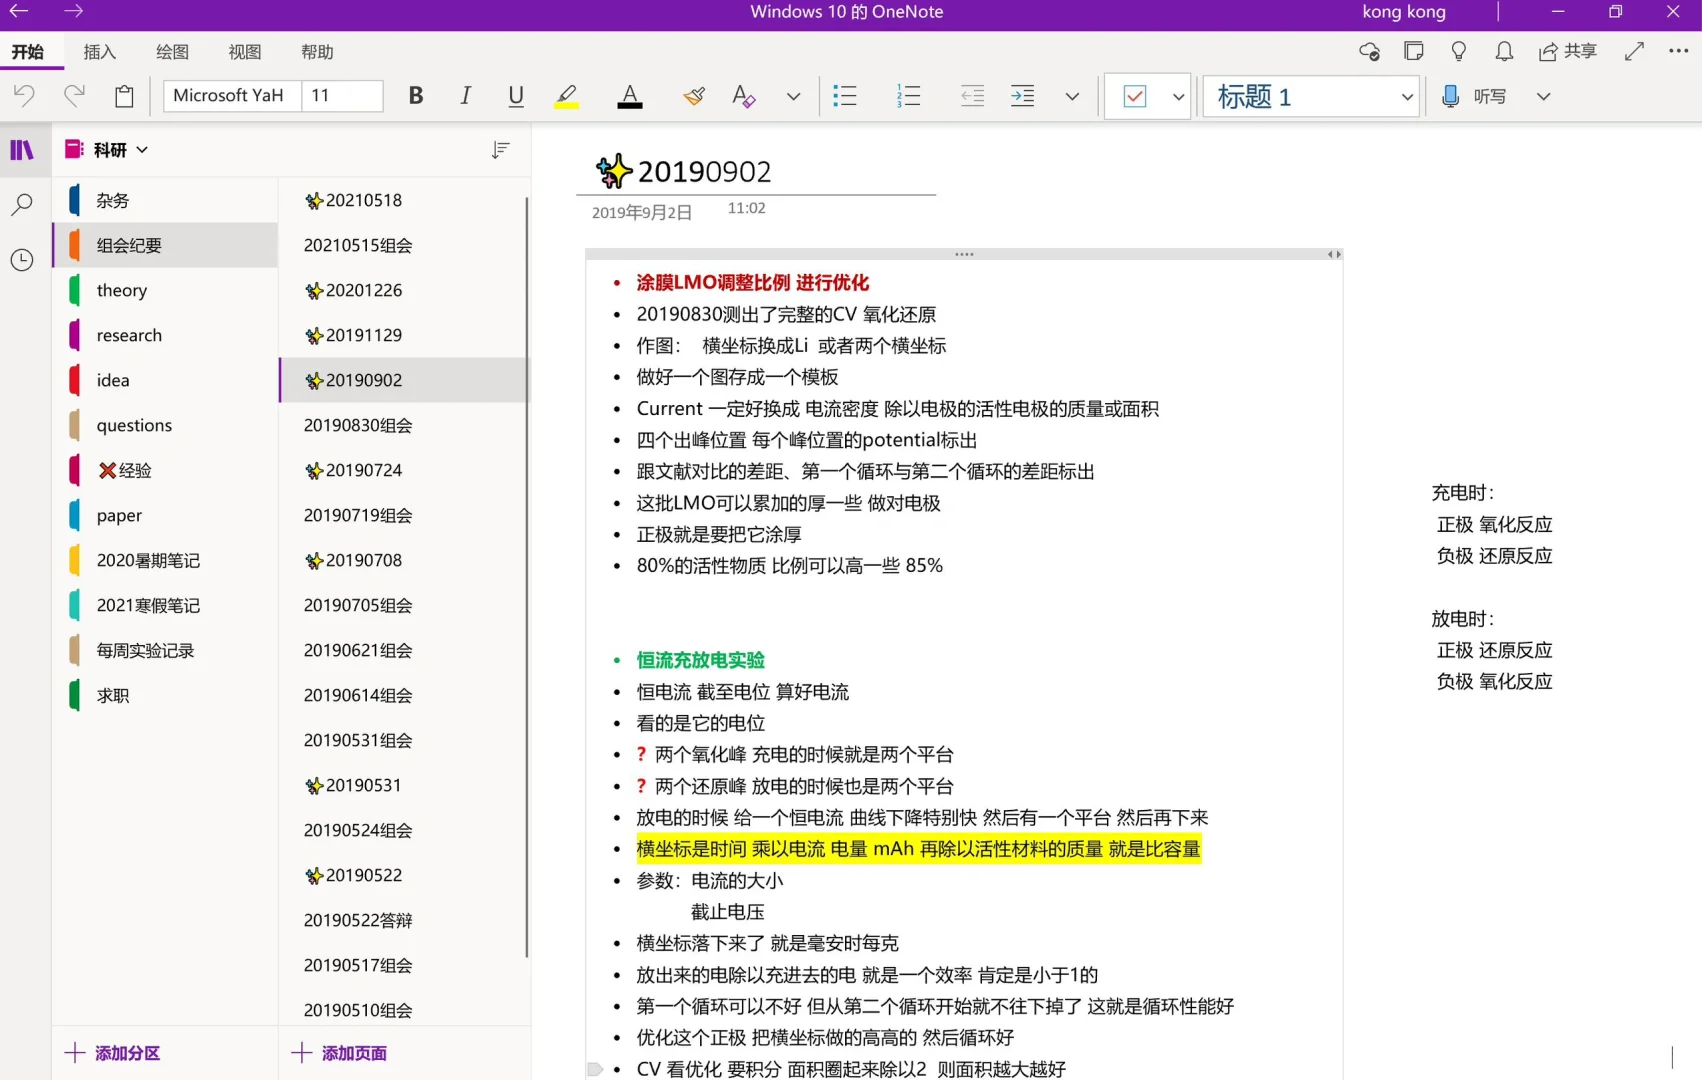This screenshot has height=1080, width=1702.
Task: Open the page sort icon above the page list
Action: coord(500,150)
